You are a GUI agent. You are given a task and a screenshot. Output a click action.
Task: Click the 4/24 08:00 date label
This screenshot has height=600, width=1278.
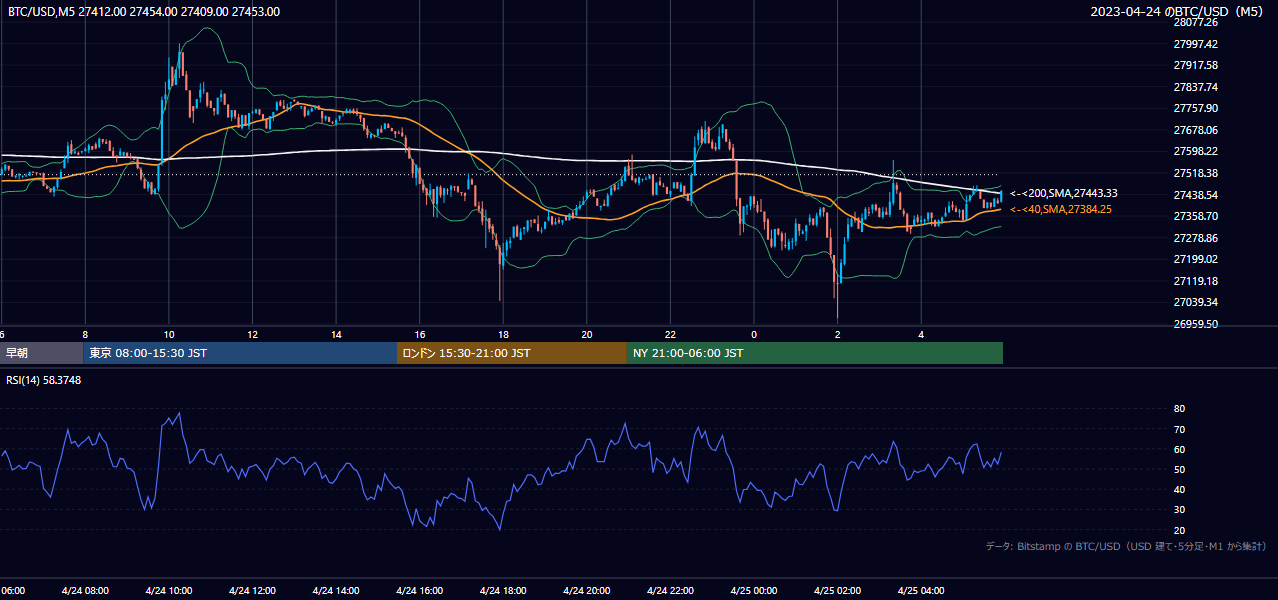pyautogui.click(x=85, y=591)
